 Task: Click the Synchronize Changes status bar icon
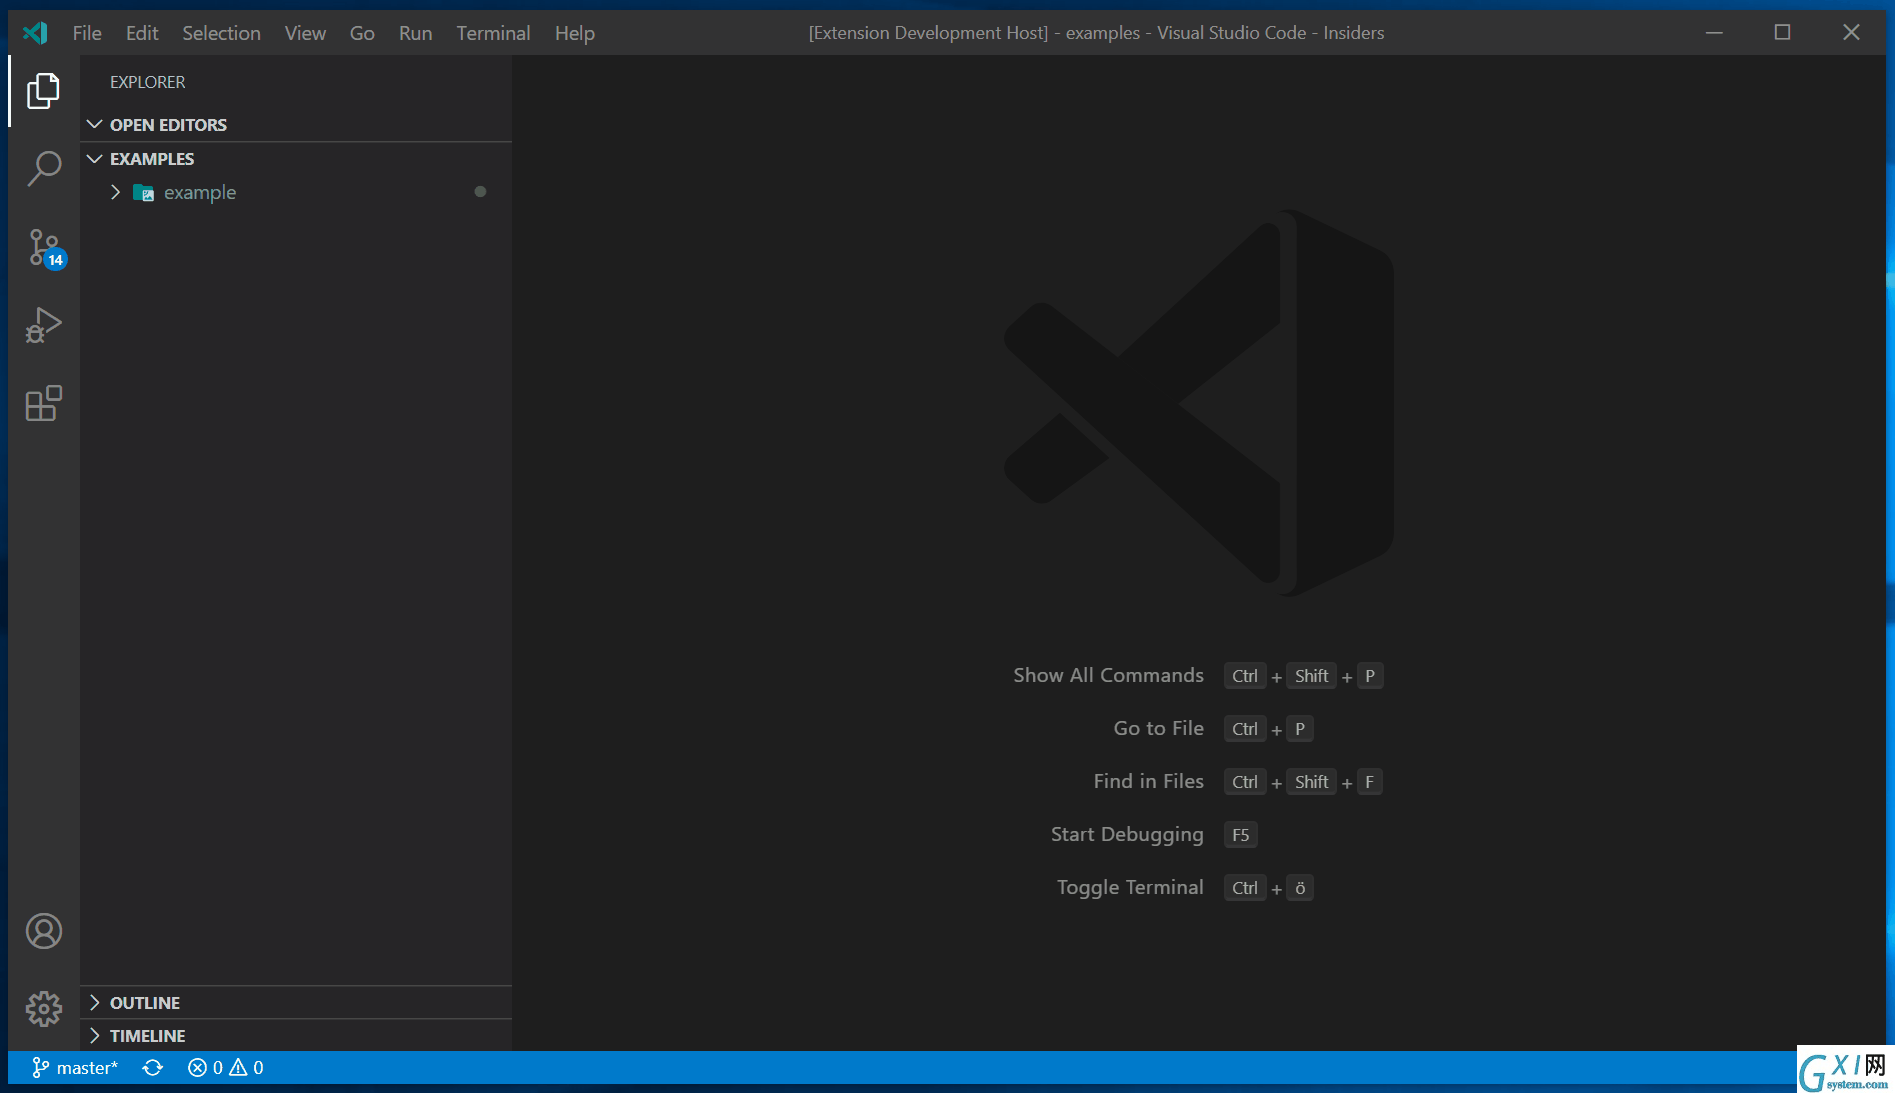coord(152,1068)
